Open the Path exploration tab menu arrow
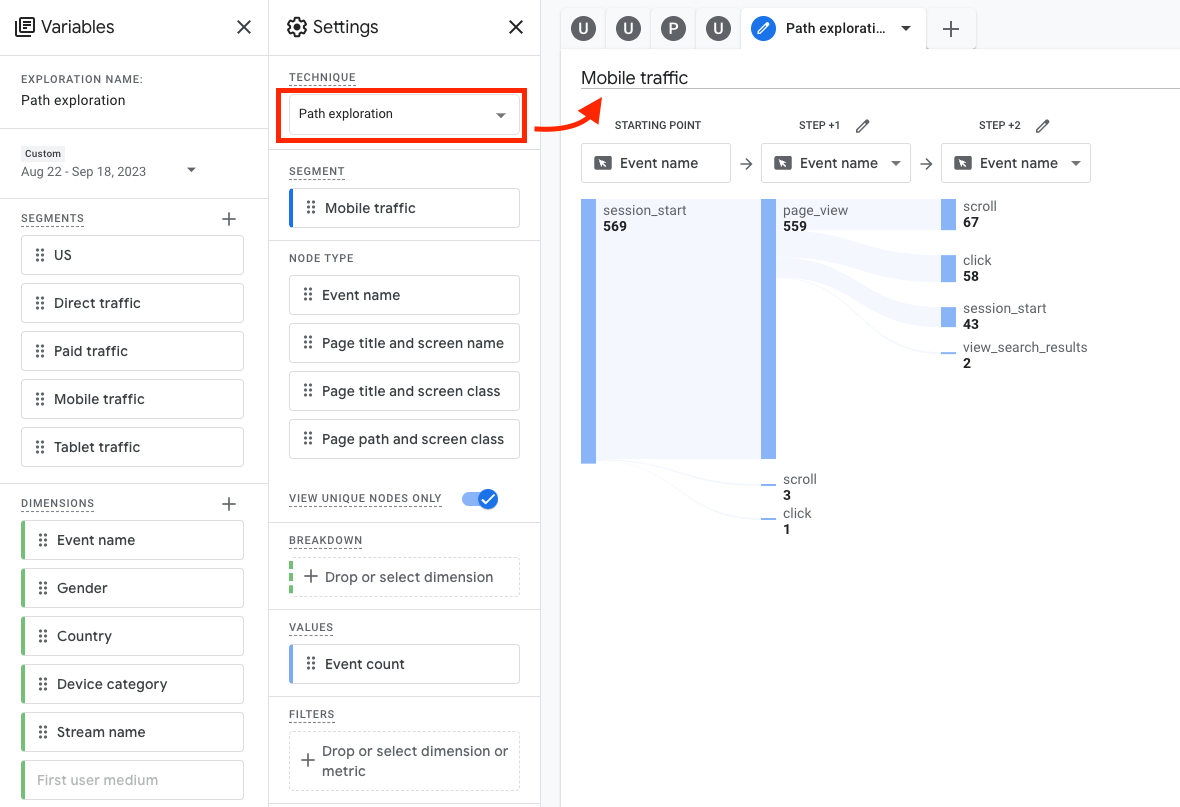 [906, 29]
